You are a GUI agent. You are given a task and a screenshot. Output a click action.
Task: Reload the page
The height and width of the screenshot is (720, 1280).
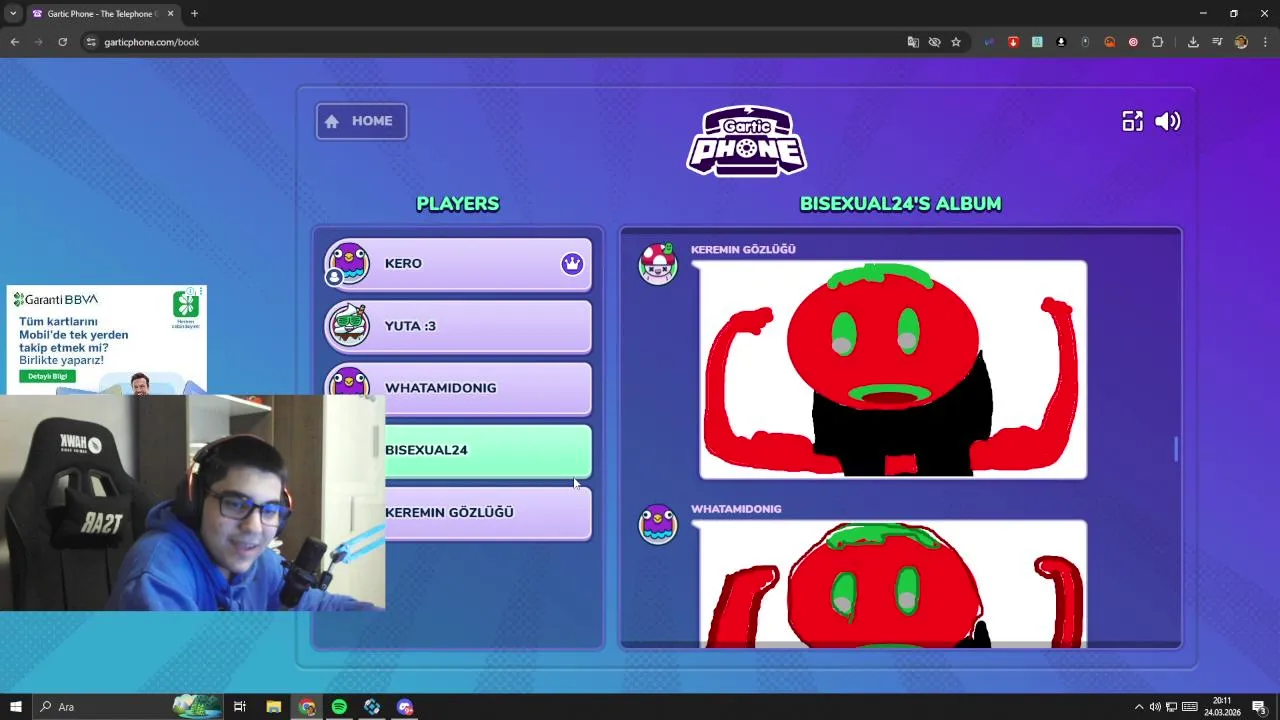point(62,42)
